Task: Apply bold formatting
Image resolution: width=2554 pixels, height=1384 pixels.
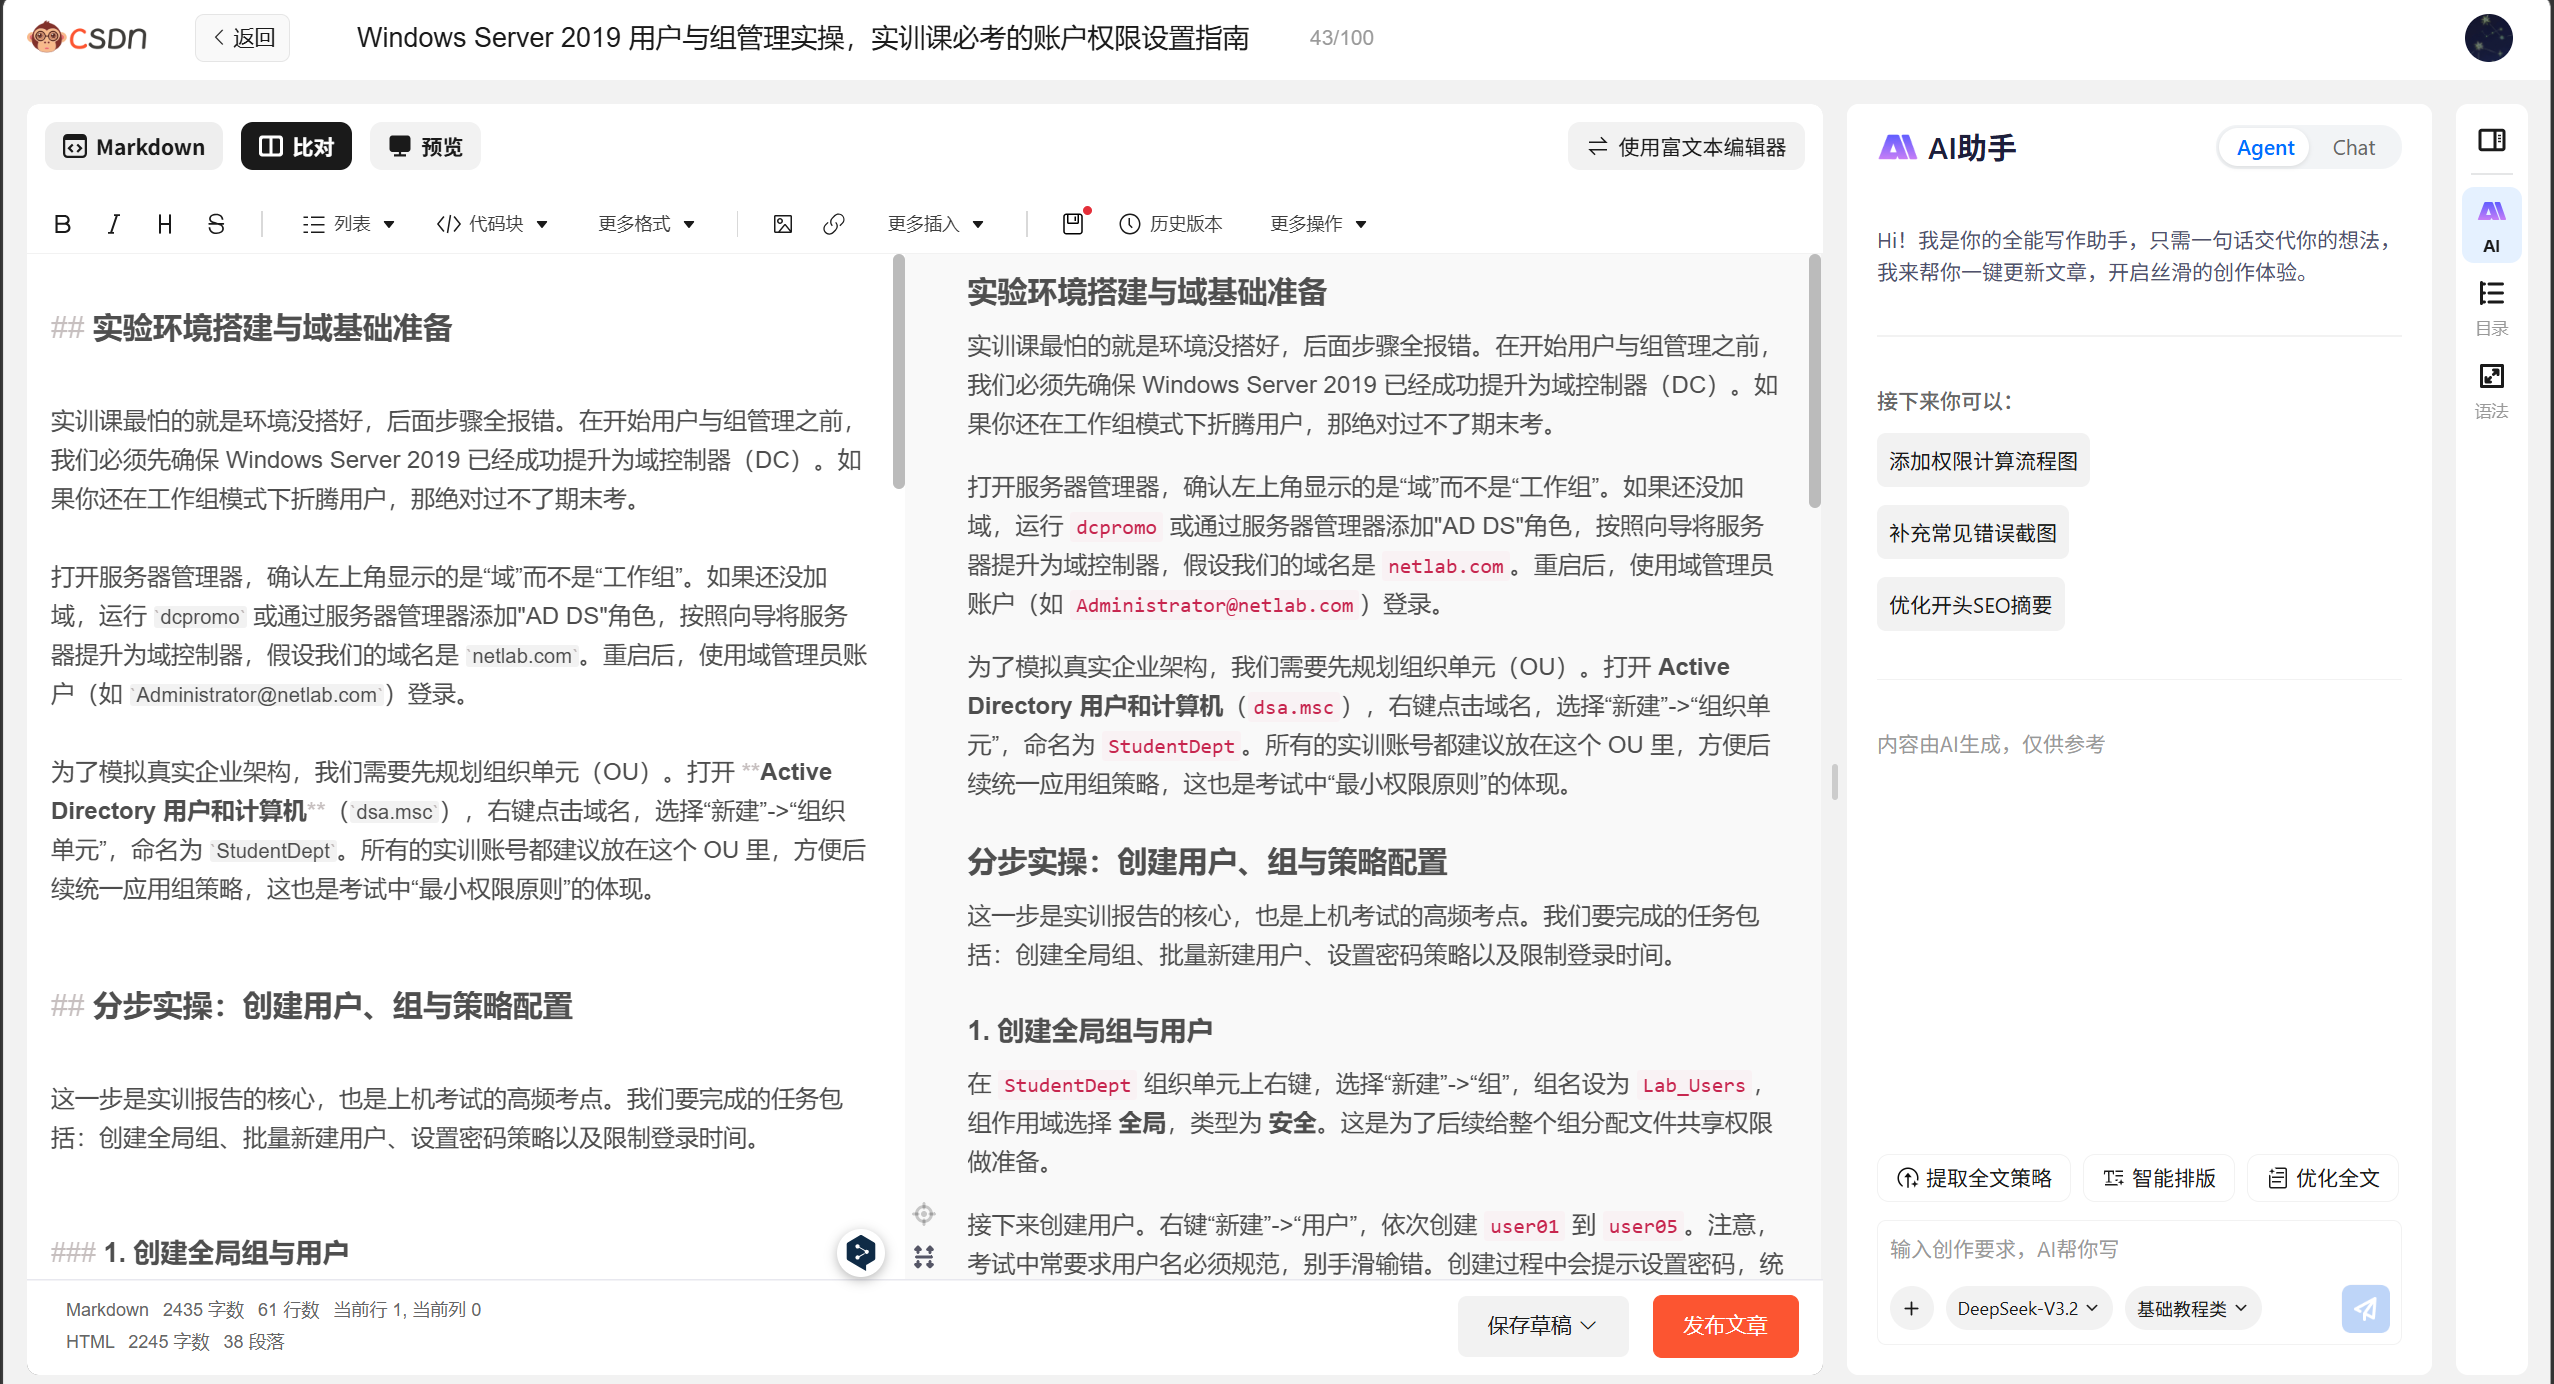Action: click(62, 224)
